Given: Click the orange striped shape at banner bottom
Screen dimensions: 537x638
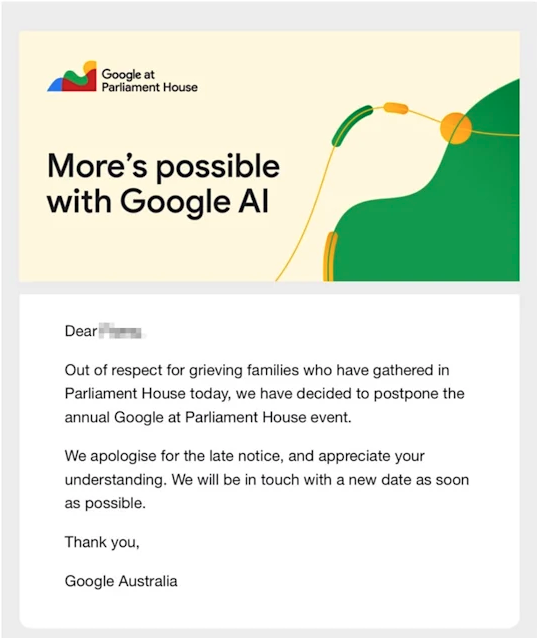Looking at the screenshot, I should click(330, 256).
